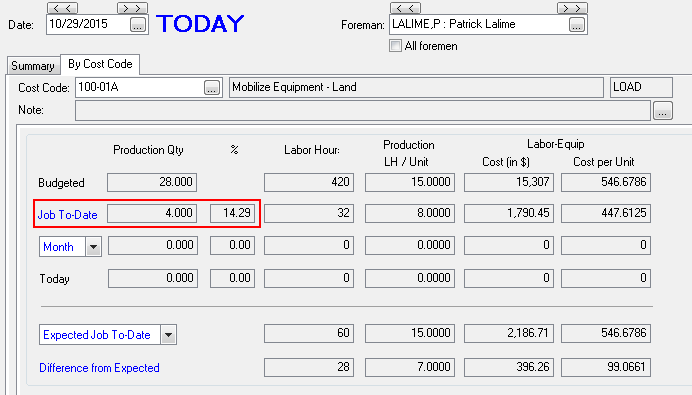Viewport: 692px width, 395px height.
Task: Click Budgeted Cost value 15,307
Action: coord(509,182)
